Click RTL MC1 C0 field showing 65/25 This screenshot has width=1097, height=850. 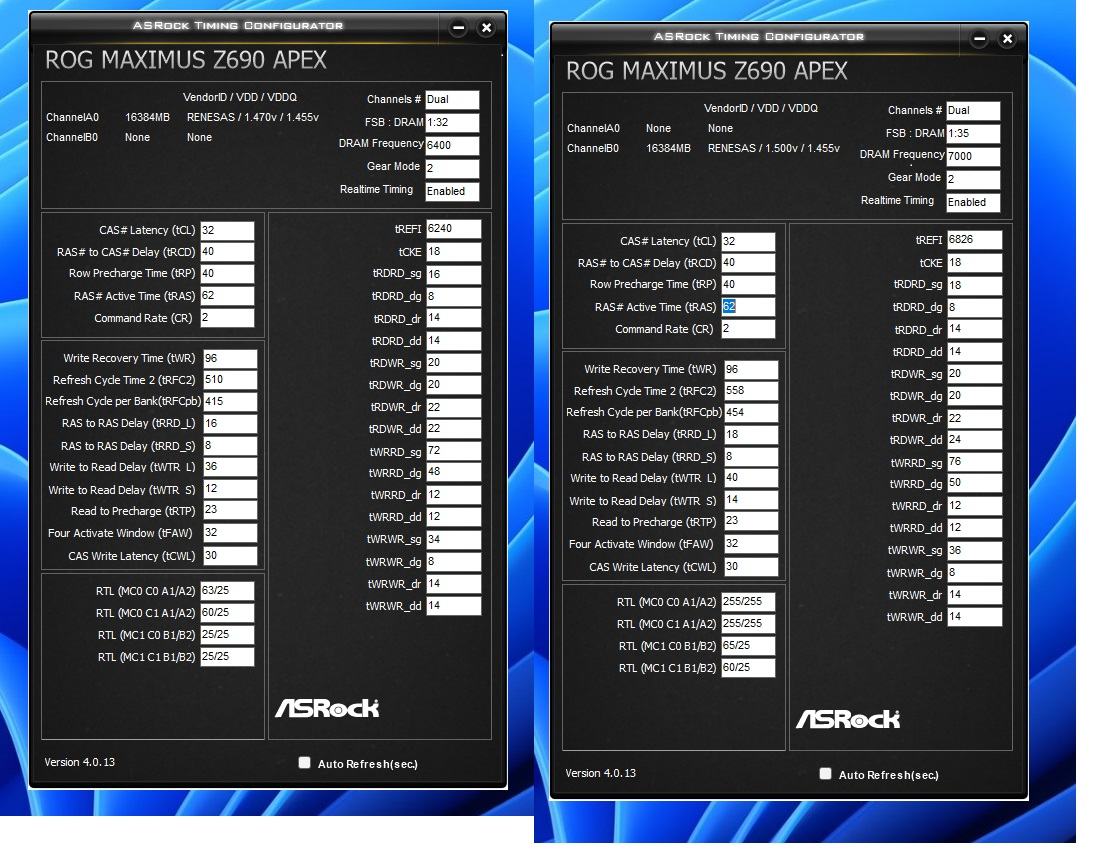coord(748,646)
